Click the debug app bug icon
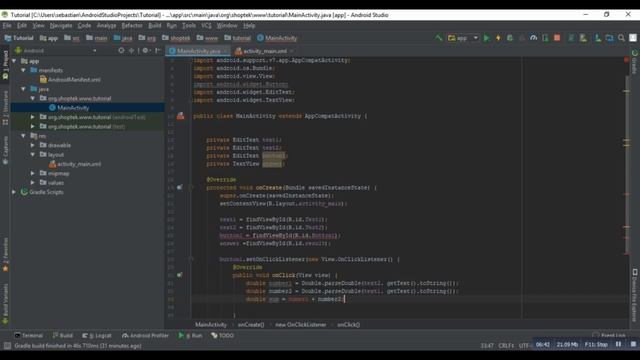Viewport: 640px width, 360px height. click(x=510, y=38)
